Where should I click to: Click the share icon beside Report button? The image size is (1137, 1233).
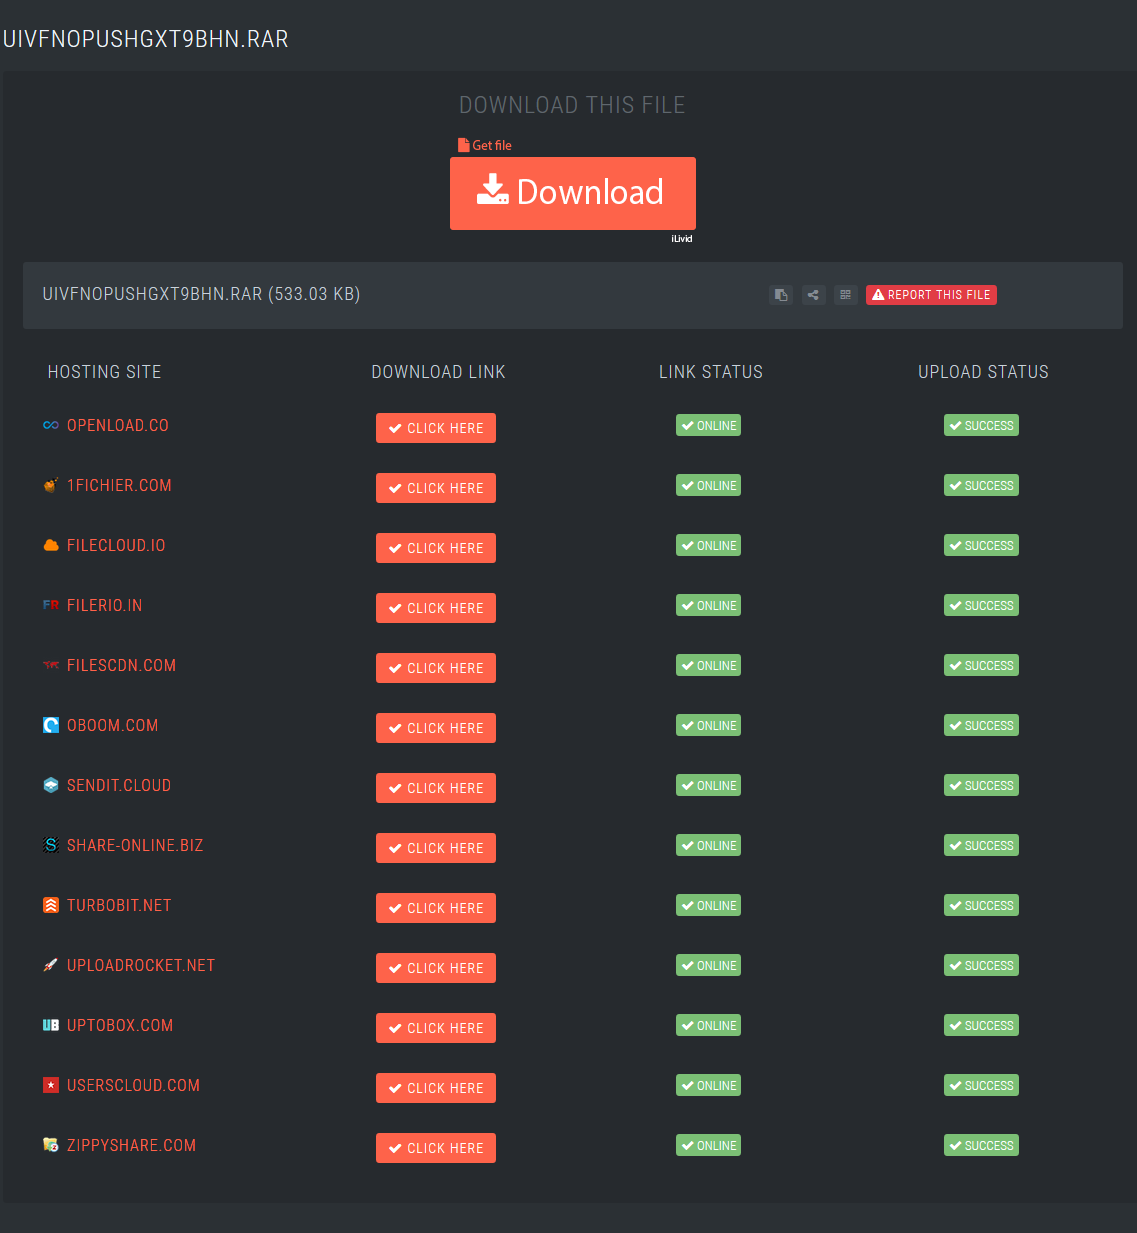click(x=813, y=295)
